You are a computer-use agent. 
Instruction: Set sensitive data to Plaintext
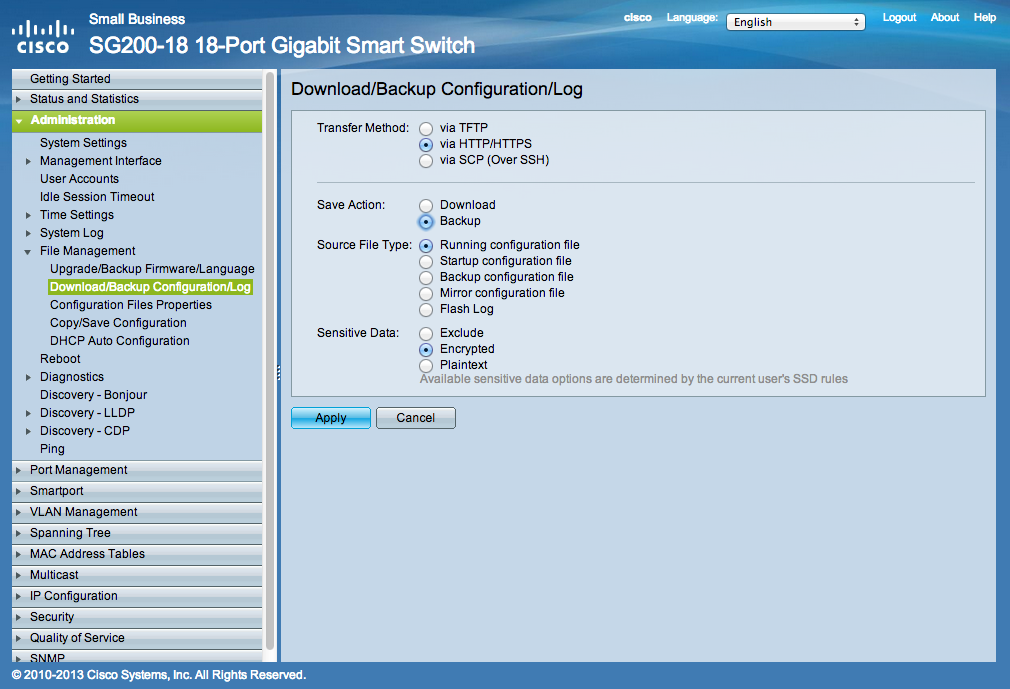(x=426, y=366)
